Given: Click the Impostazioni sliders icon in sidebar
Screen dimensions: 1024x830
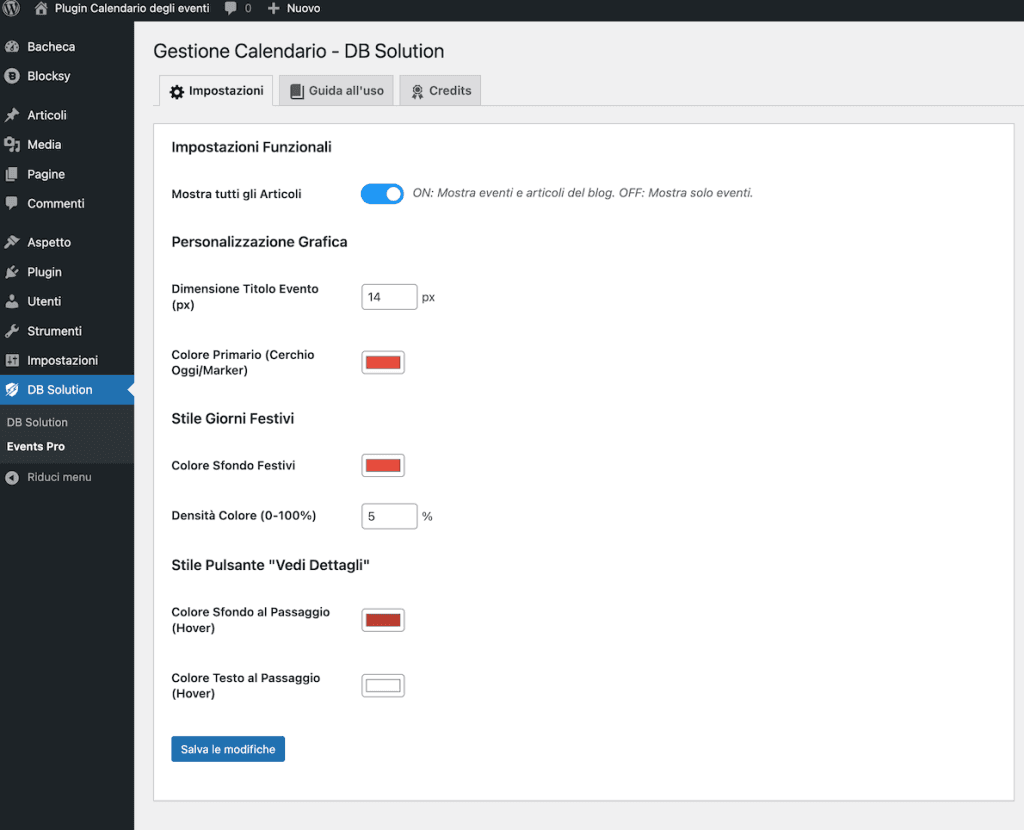Looking at the screenshot, I should click(x=12, y=360).
